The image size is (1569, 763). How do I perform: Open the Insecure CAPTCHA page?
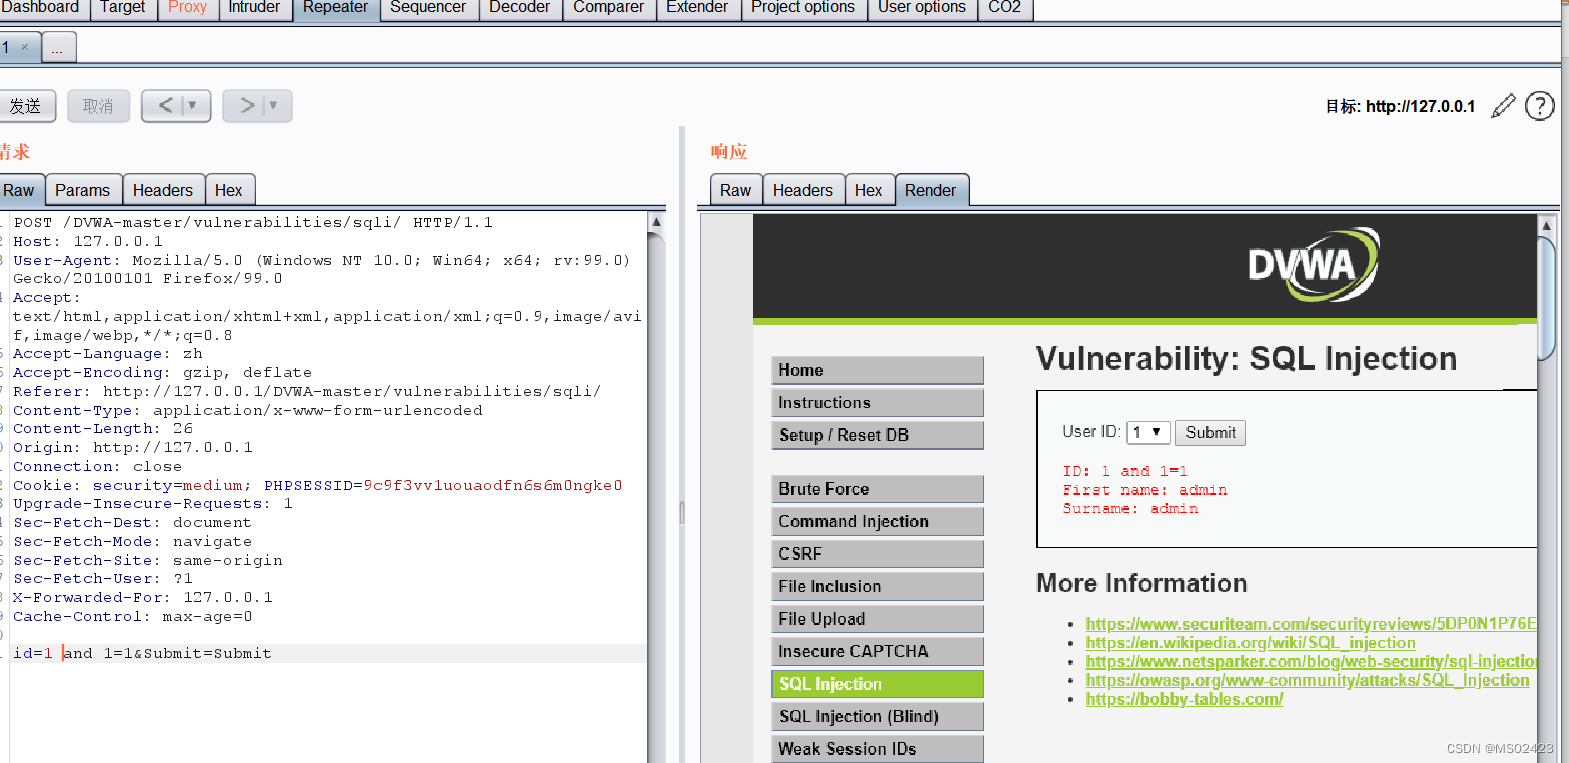877,651
